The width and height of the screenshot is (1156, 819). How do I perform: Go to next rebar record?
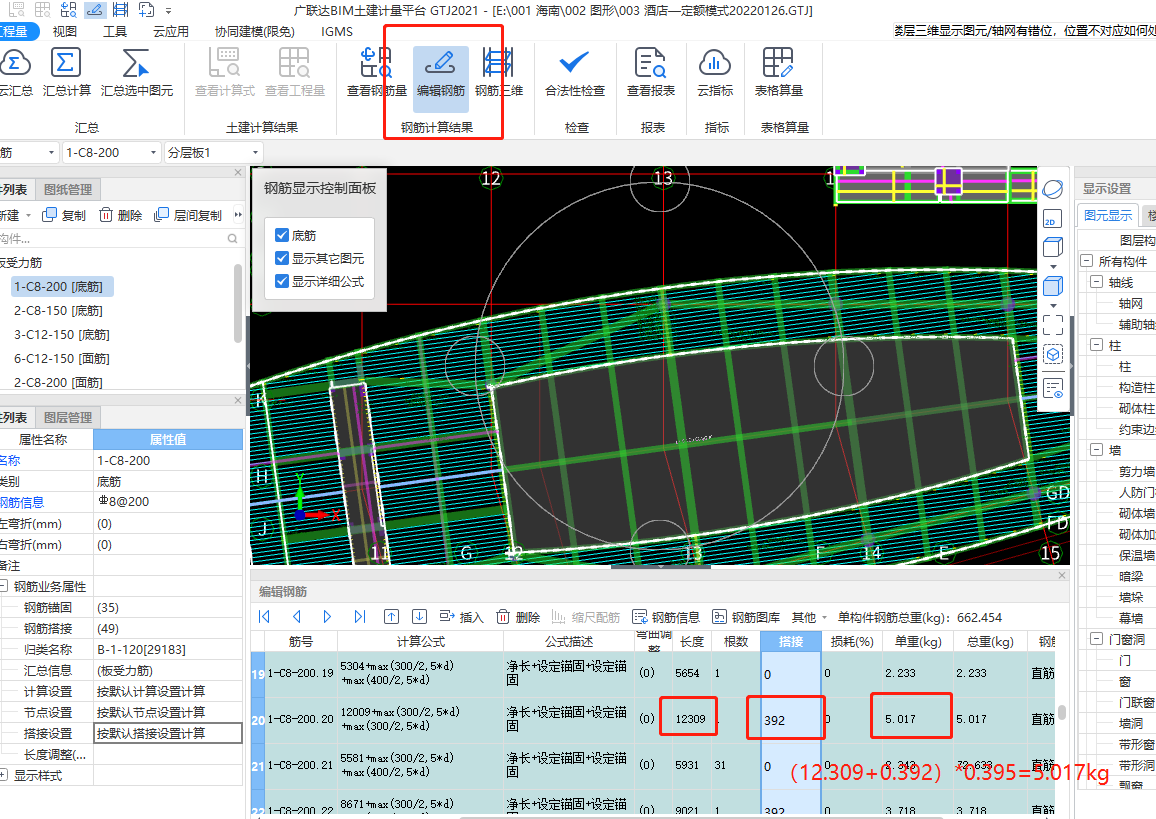(328, 617)
